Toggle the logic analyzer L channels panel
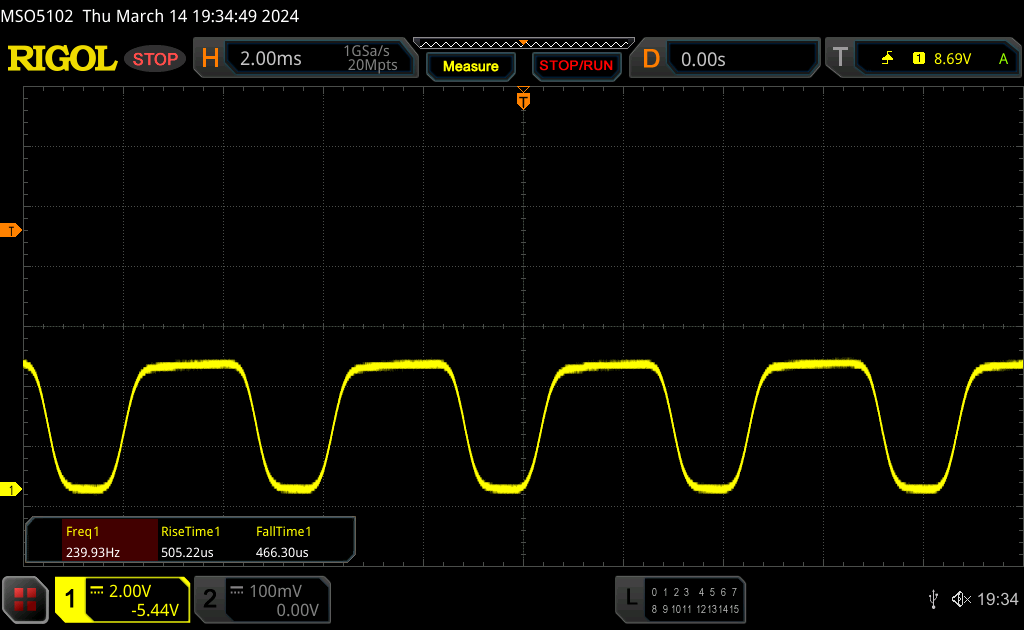 click(x=680, y=599)
